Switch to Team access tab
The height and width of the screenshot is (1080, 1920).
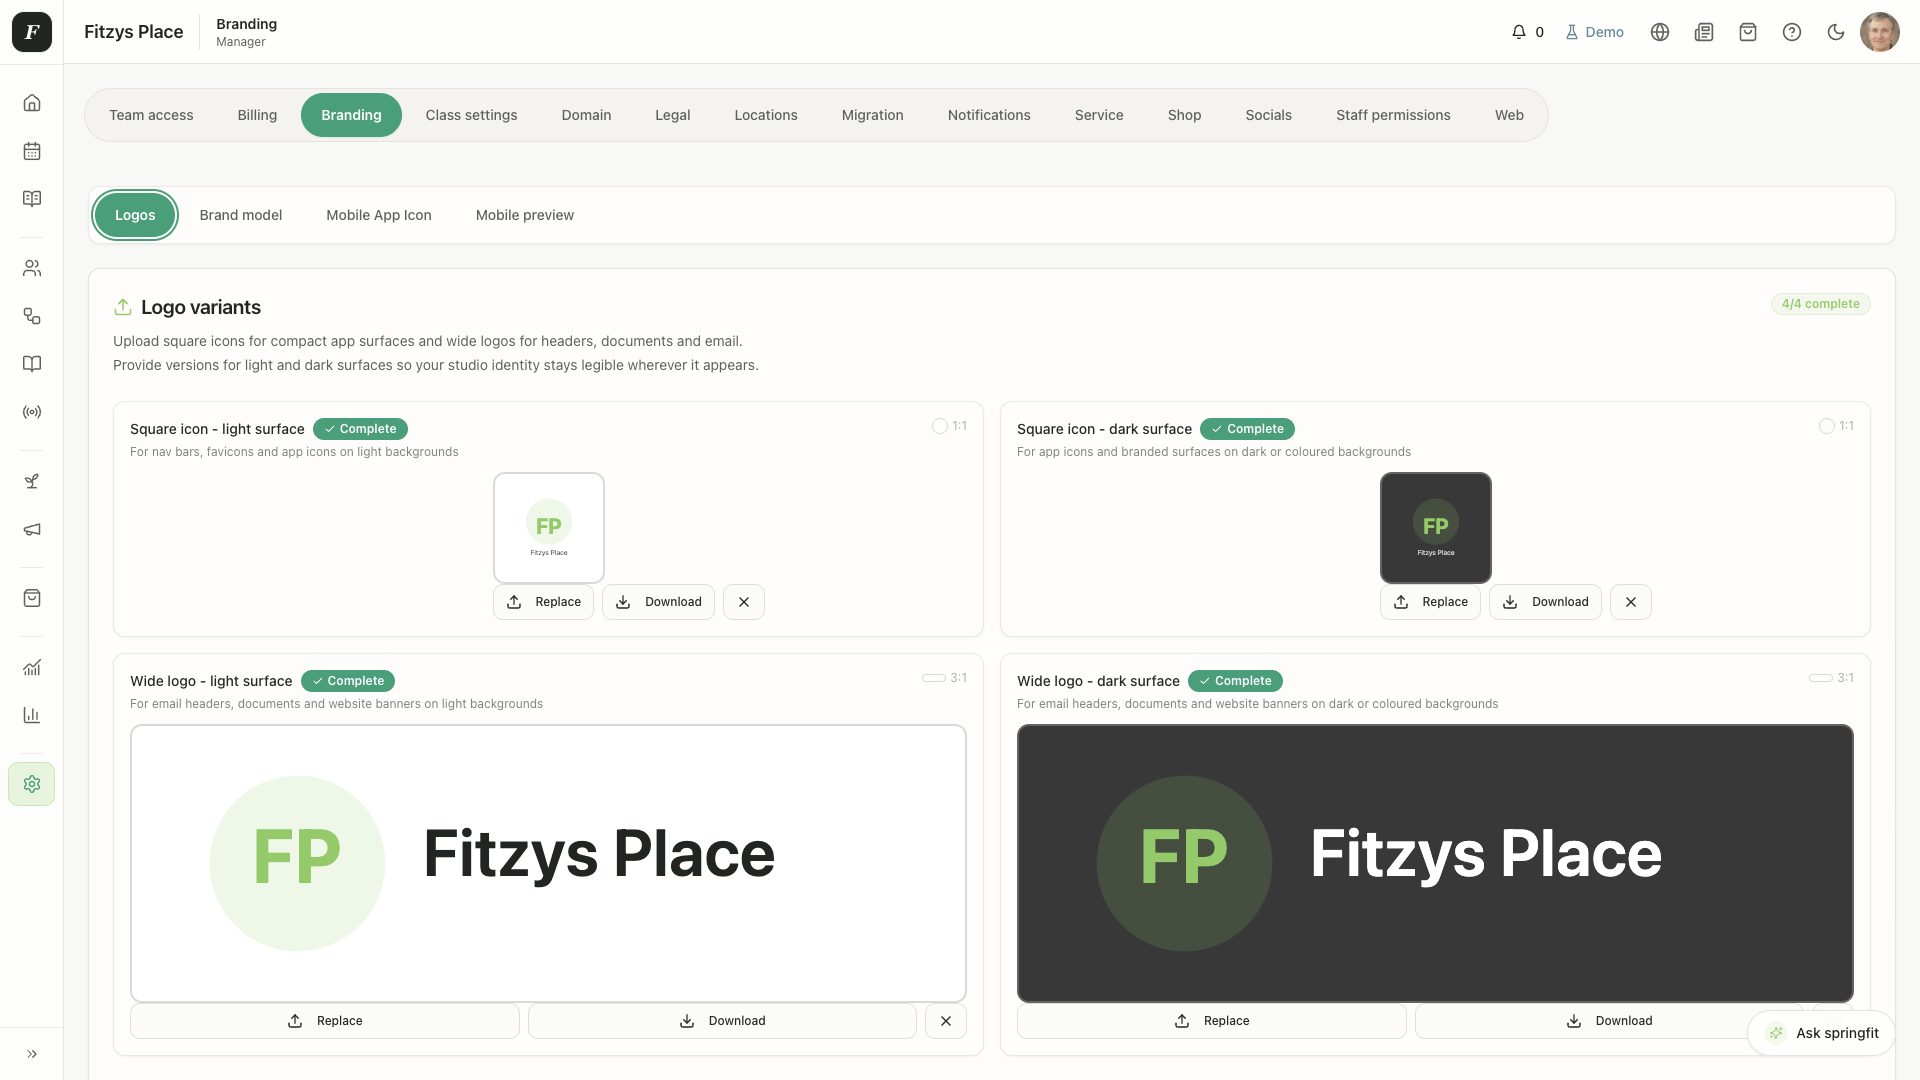pyautogui.click(x=151, y=115)
